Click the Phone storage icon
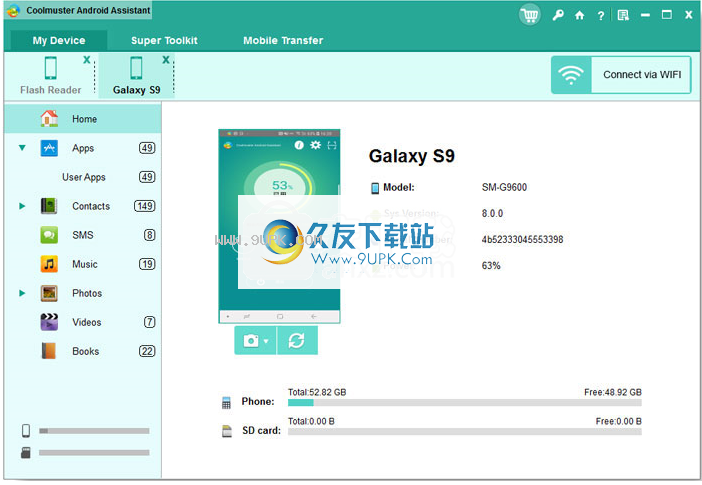Screen dimensions: 702x485 (x=227, y=402)
